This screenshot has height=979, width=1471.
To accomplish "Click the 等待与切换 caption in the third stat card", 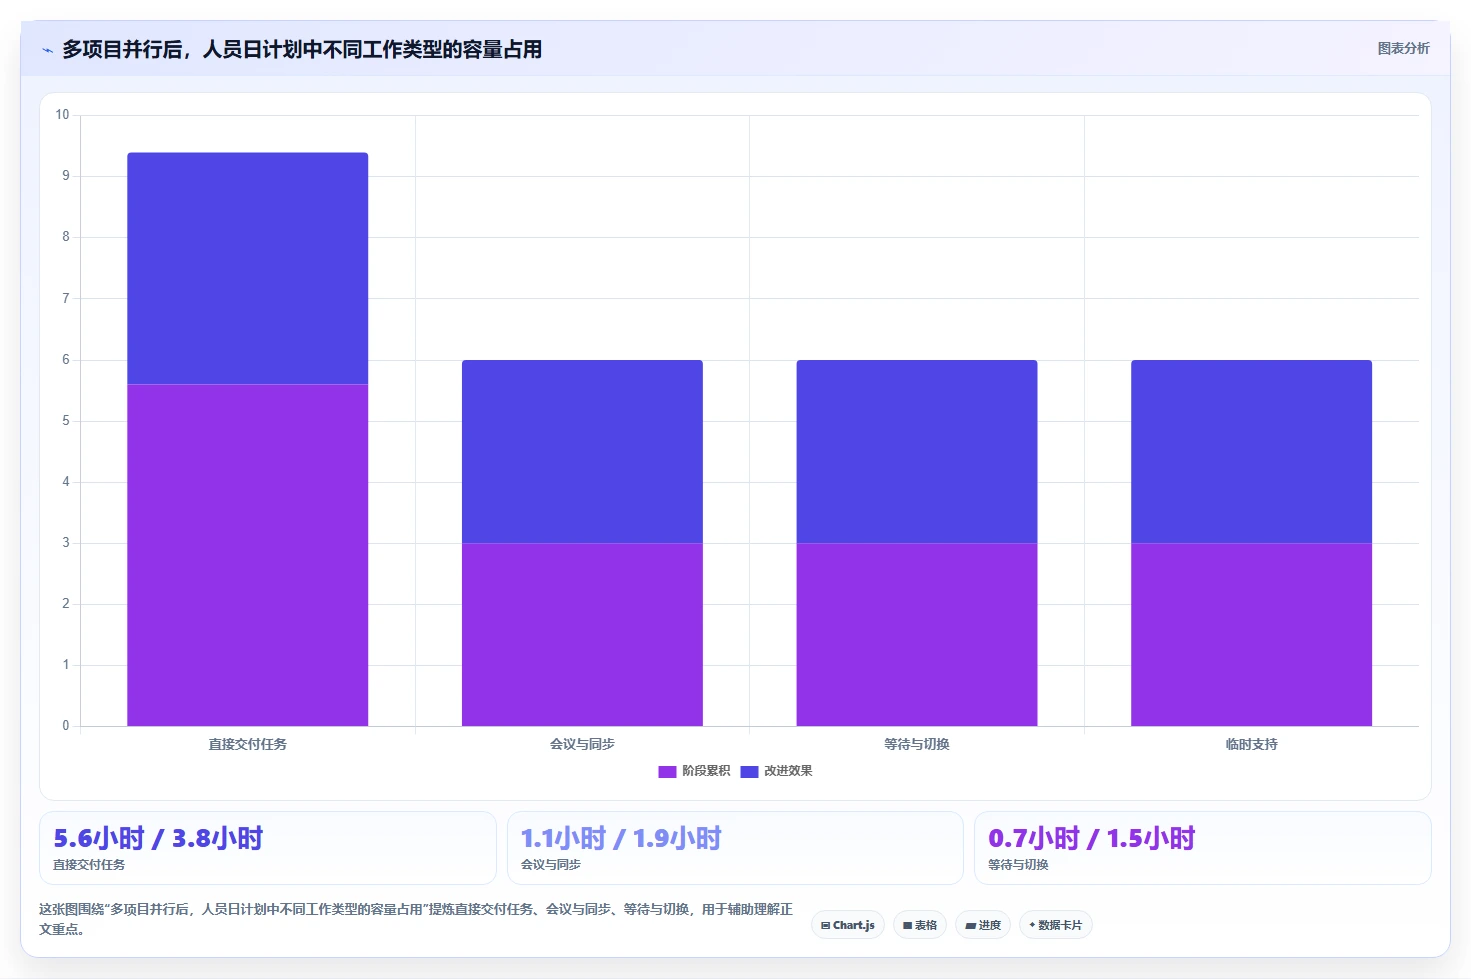I will (x=1018, y=865).
